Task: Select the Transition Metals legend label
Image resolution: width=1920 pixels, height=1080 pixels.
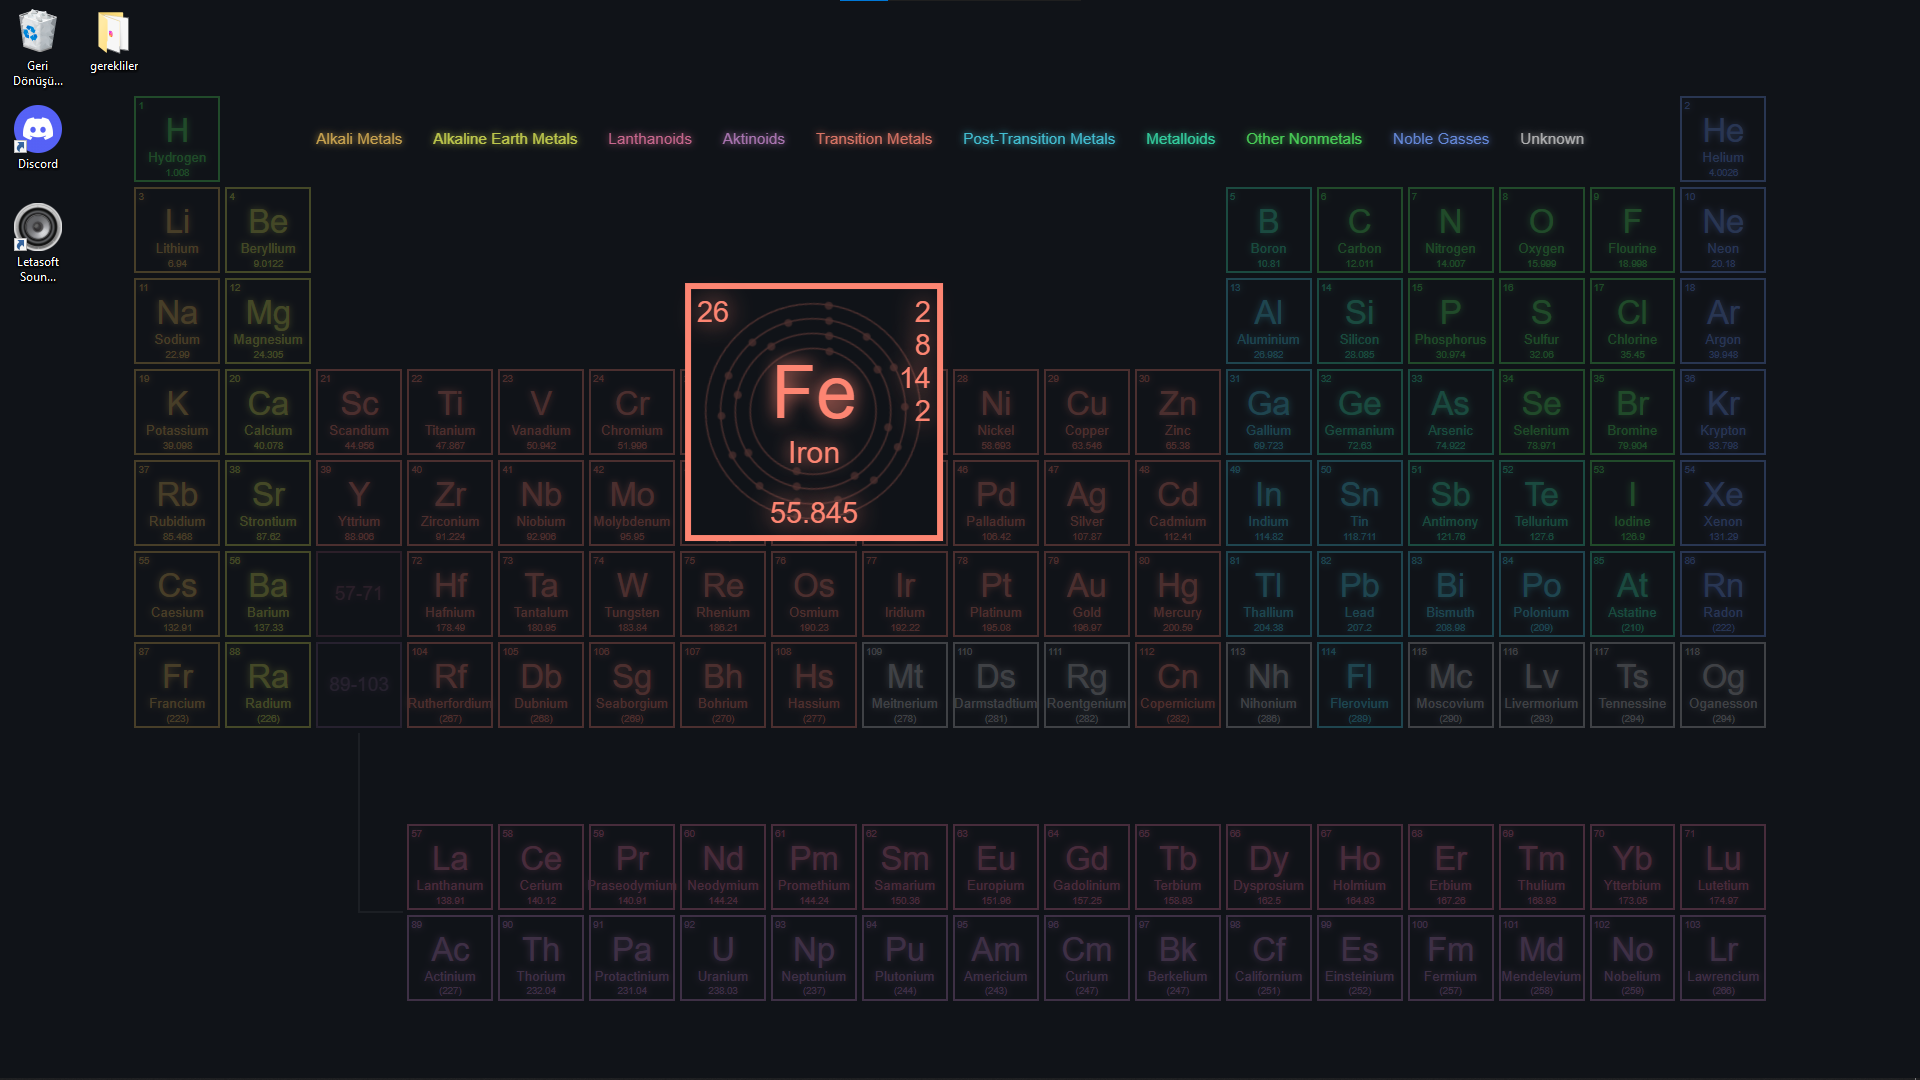Action: click(873, 139)
